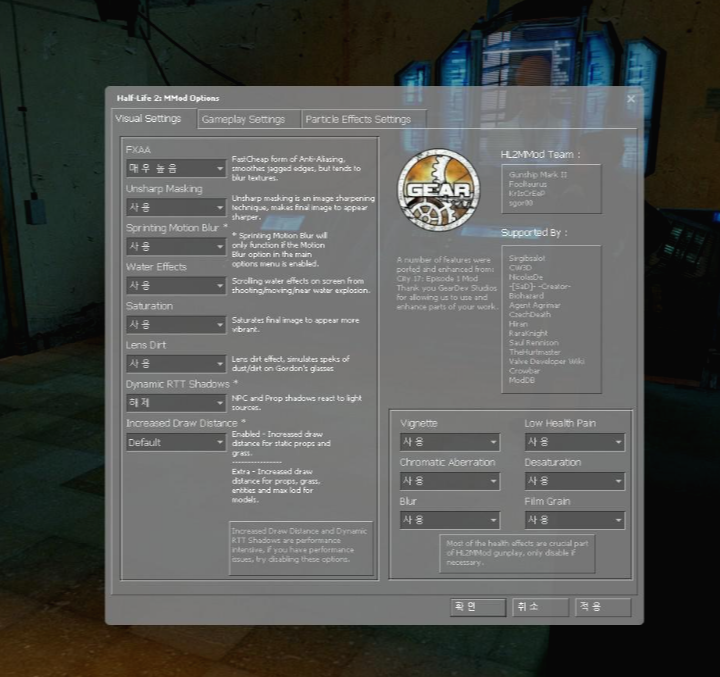Open the Vignette dropdown
720x677 pixels.
(x=450, y=442)
